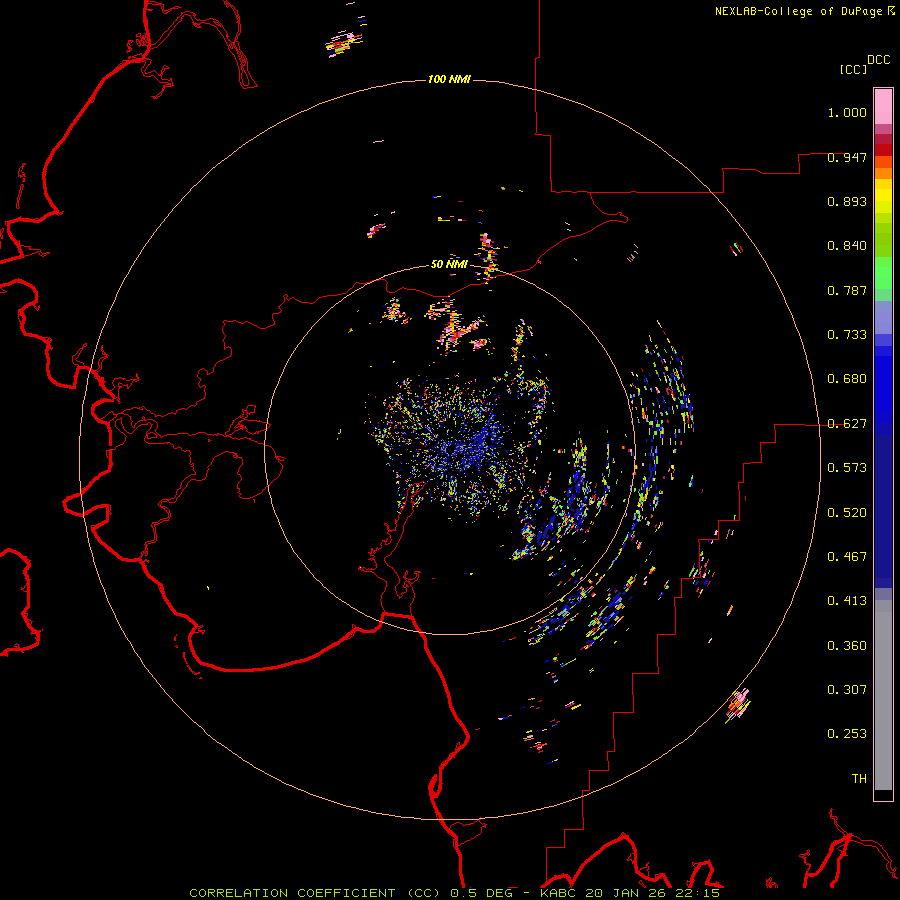Click the 0.307 scale value

click(847, 690)
